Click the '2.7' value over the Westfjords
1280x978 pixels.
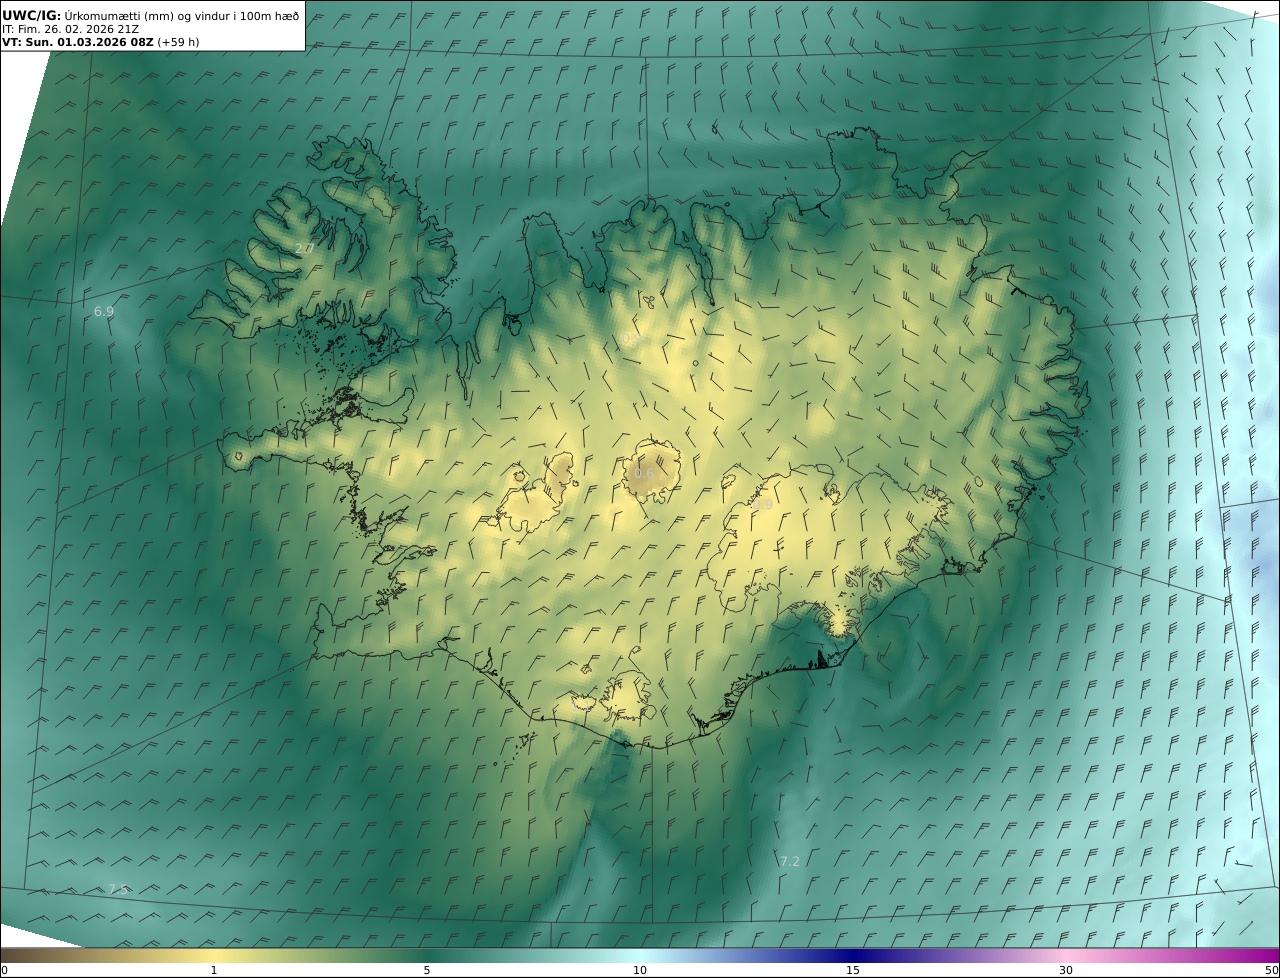[x=305, y=248]
